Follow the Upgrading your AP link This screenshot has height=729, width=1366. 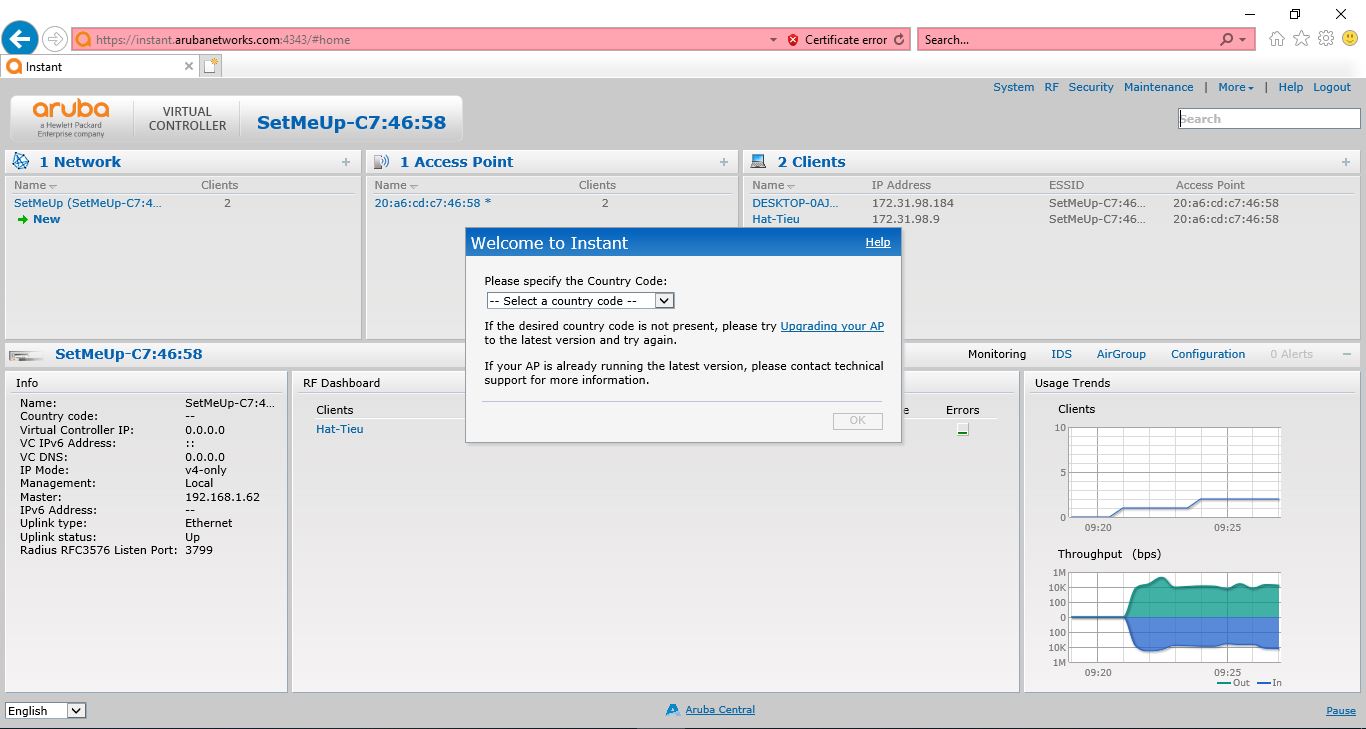(x=832, y=326)
